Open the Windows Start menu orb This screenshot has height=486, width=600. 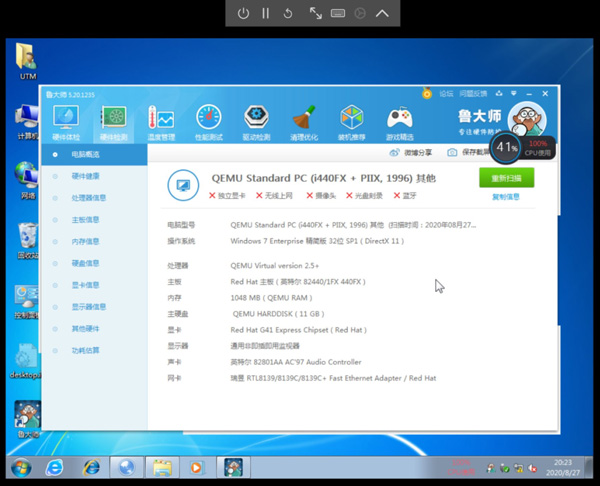coord(21,468)
